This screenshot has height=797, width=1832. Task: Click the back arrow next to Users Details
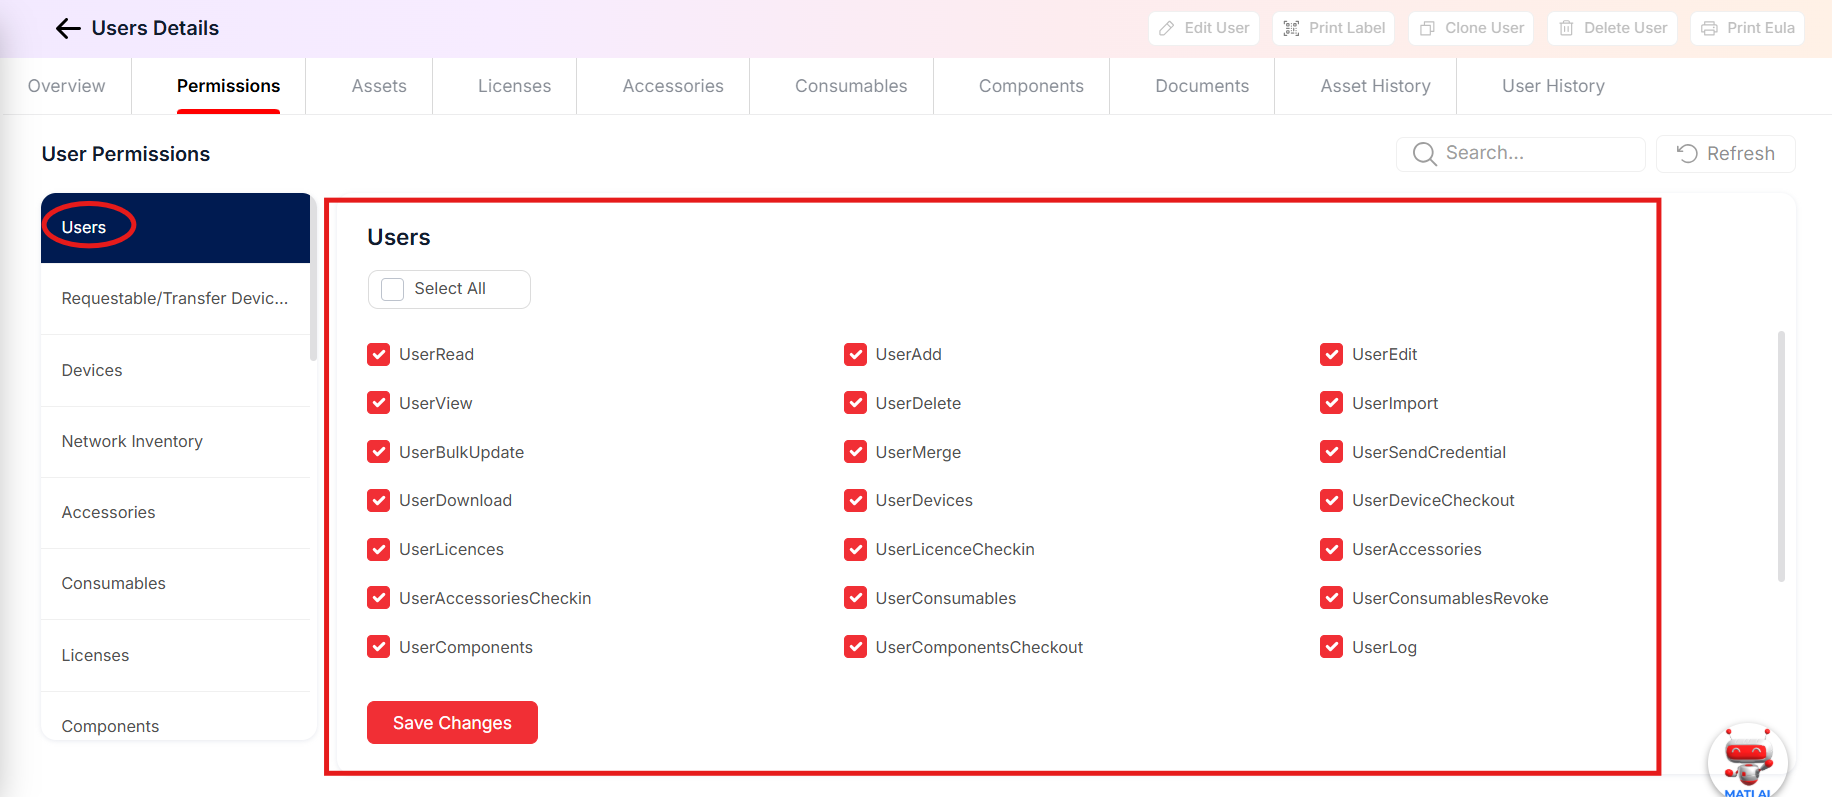(x=68, y=28)
